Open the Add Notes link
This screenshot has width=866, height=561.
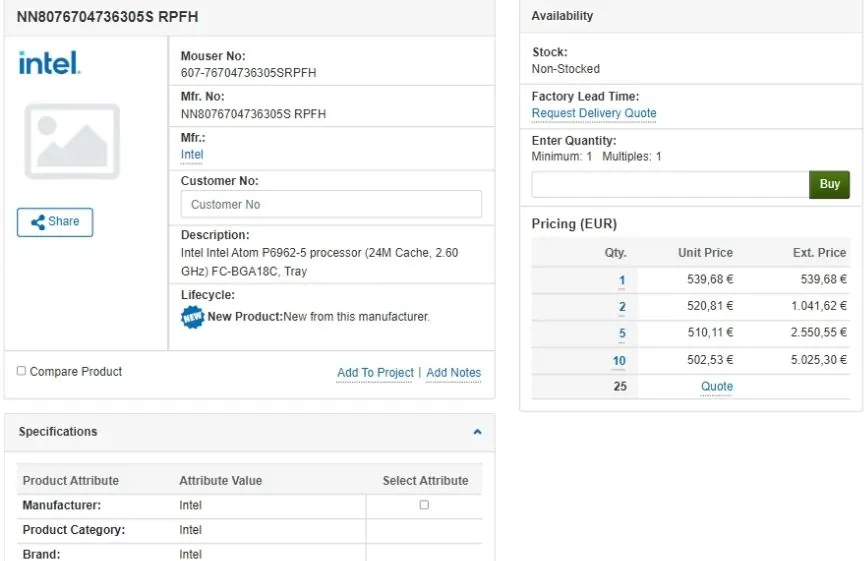(x=453, y=373)
